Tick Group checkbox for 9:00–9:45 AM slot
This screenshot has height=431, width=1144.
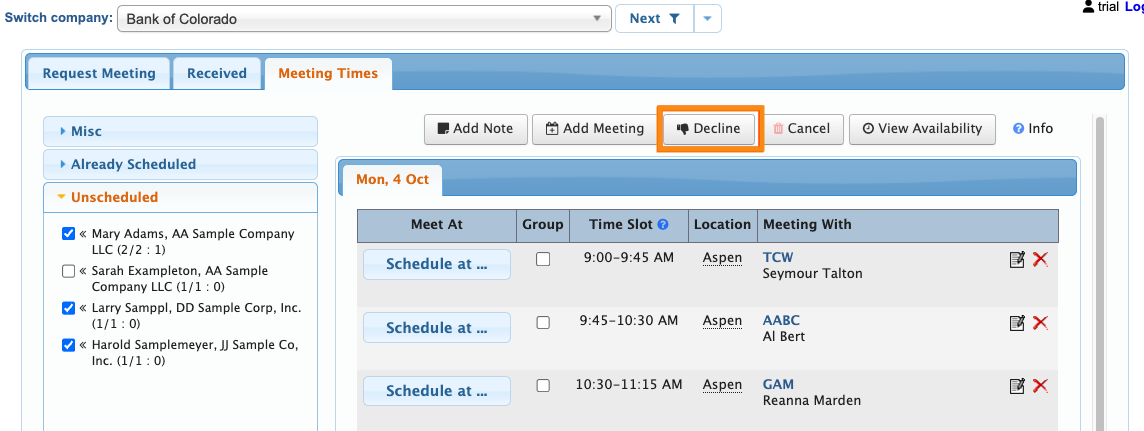[543, 259]
